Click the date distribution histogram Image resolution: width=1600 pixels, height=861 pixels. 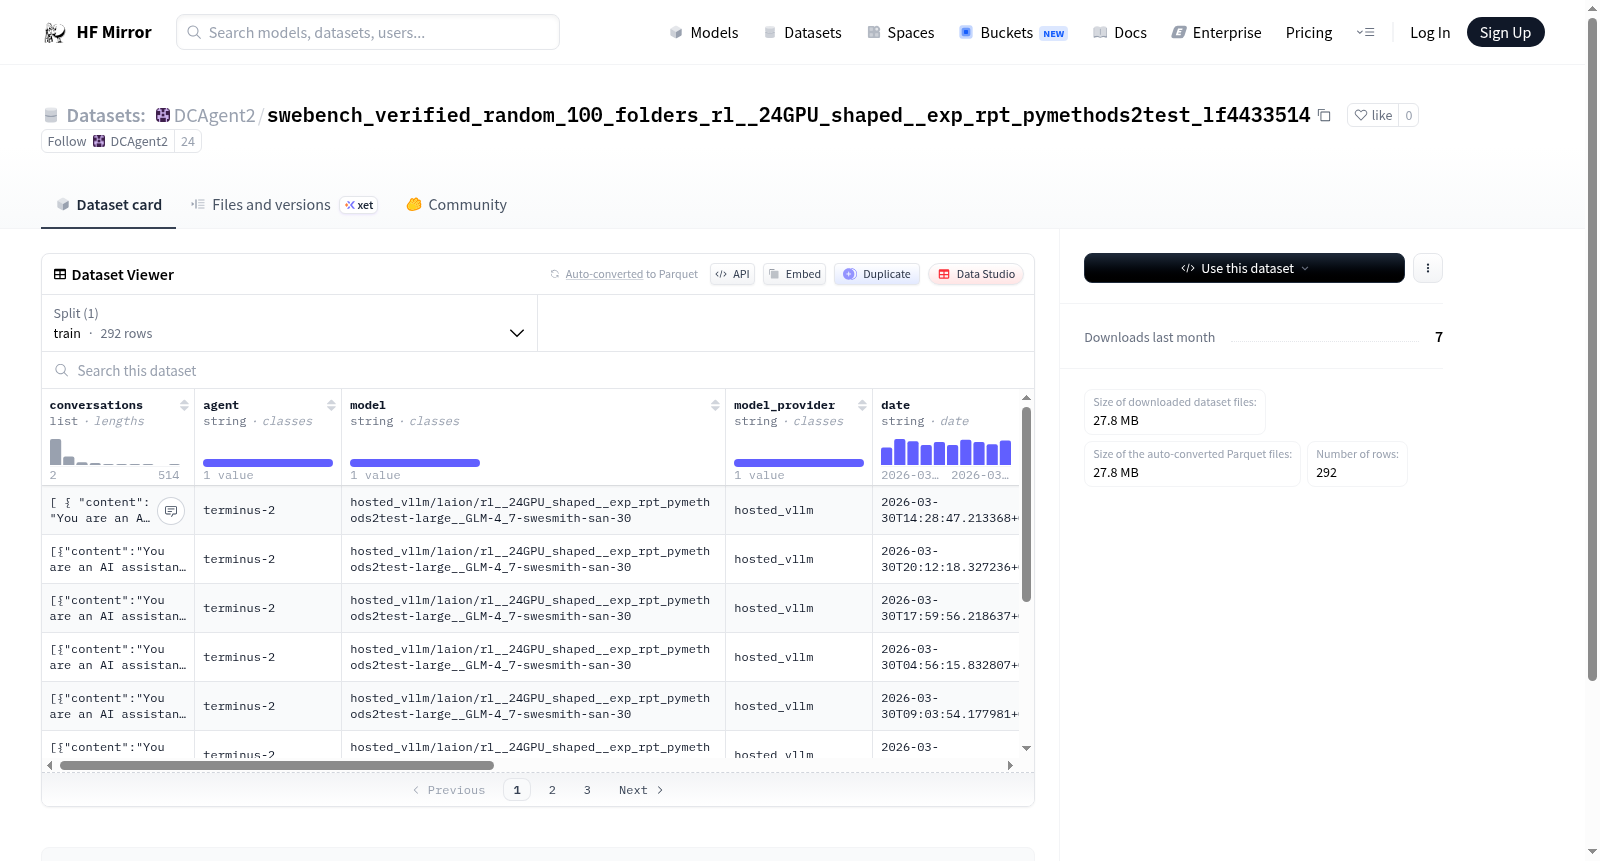(946, 451)
